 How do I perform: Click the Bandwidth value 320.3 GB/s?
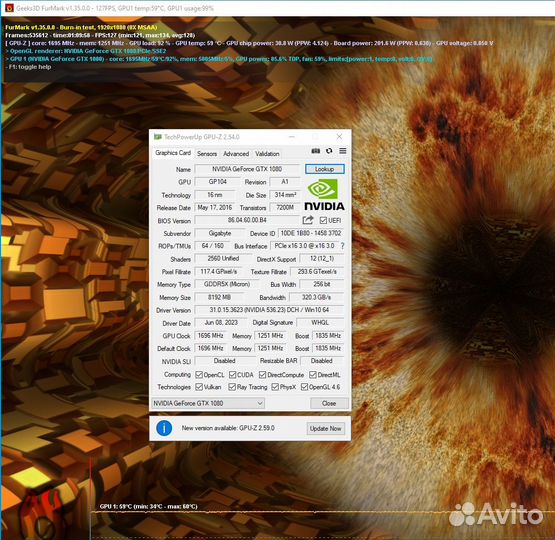point(317,297)
